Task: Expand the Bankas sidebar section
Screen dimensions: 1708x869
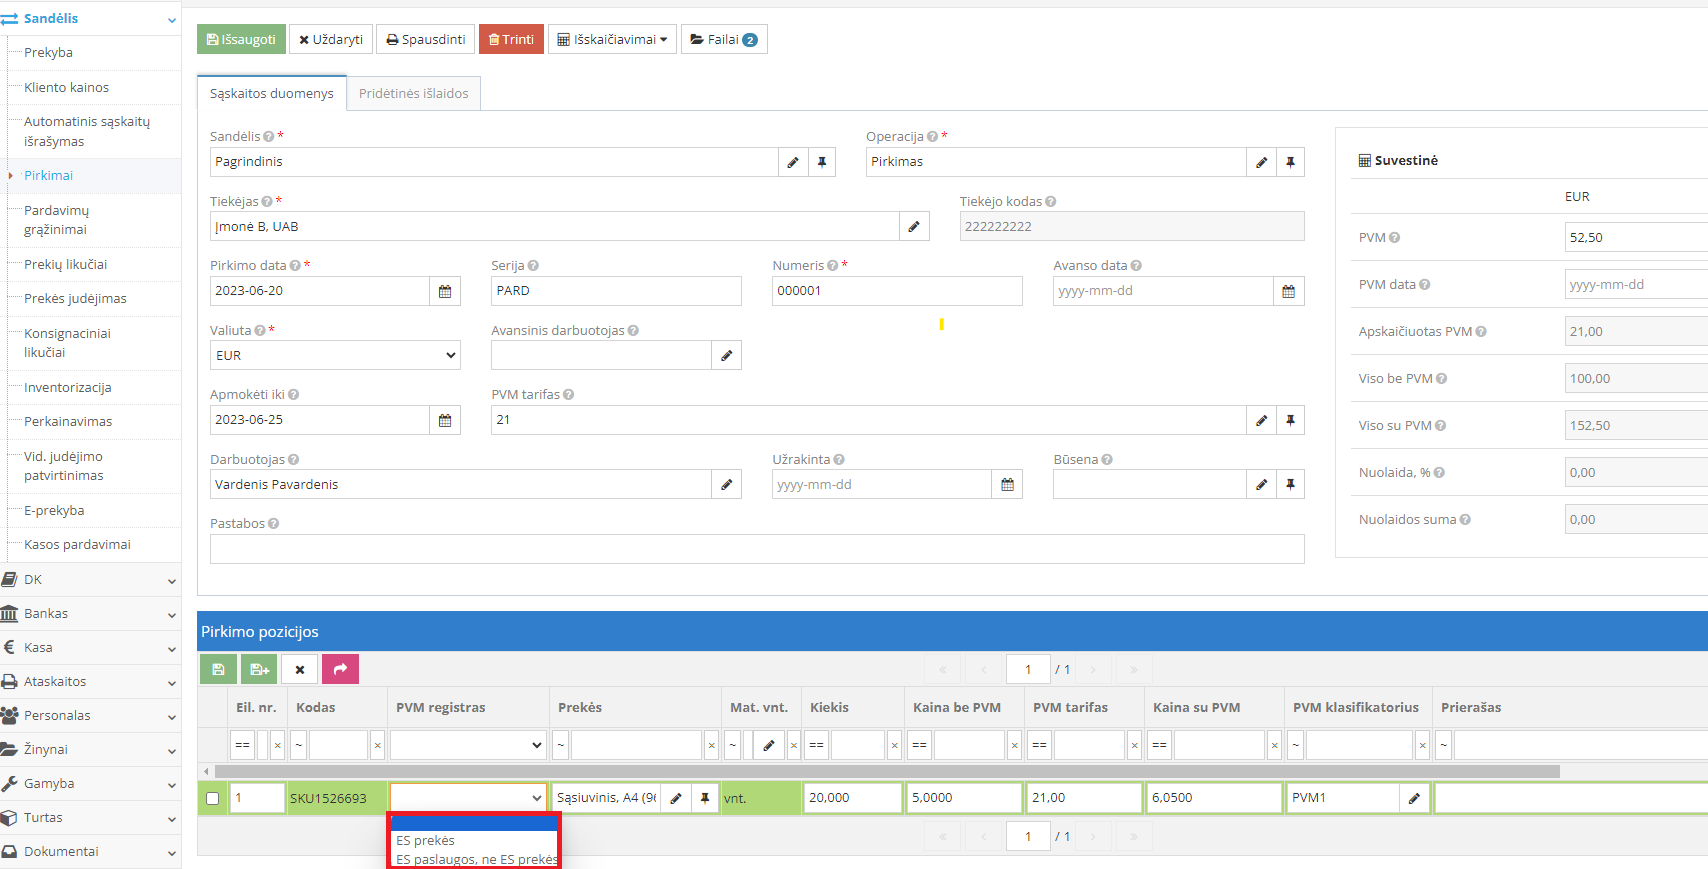Action: (90, 614)
